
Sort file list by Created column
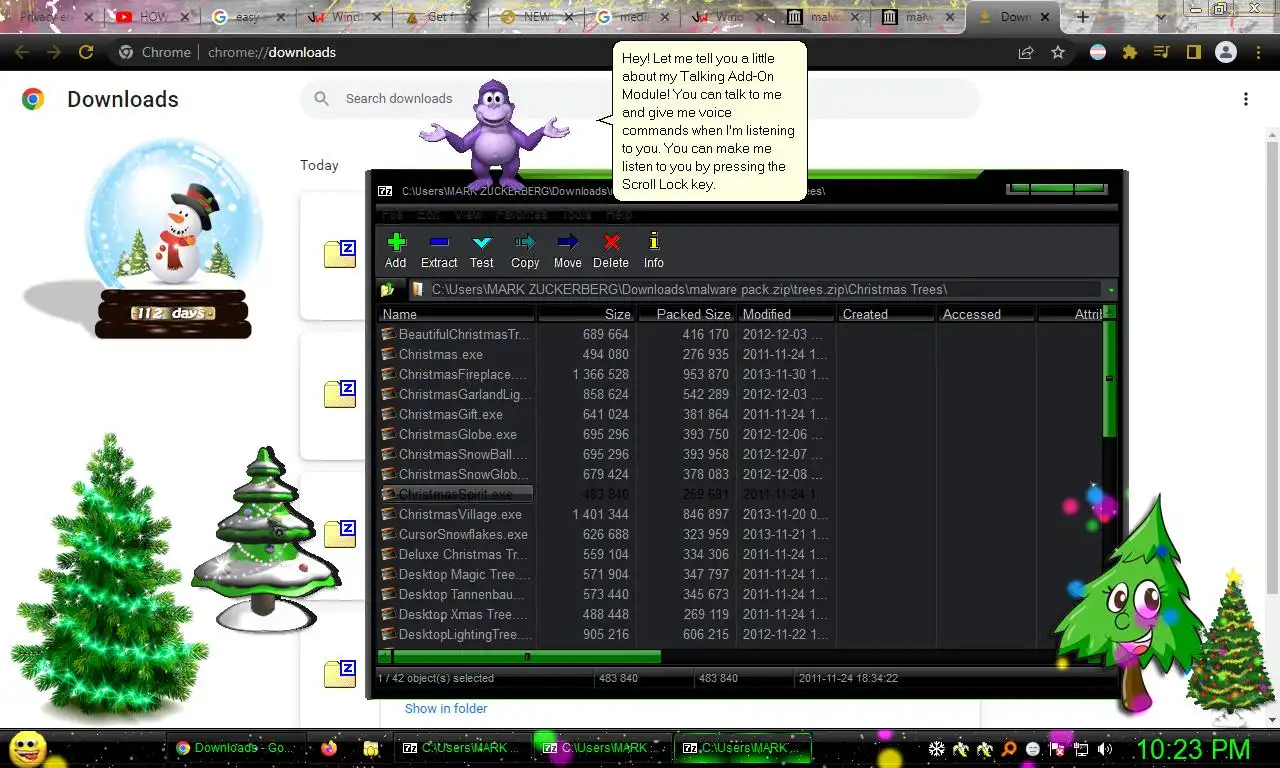pyautogui.click(x=886, y=314)
